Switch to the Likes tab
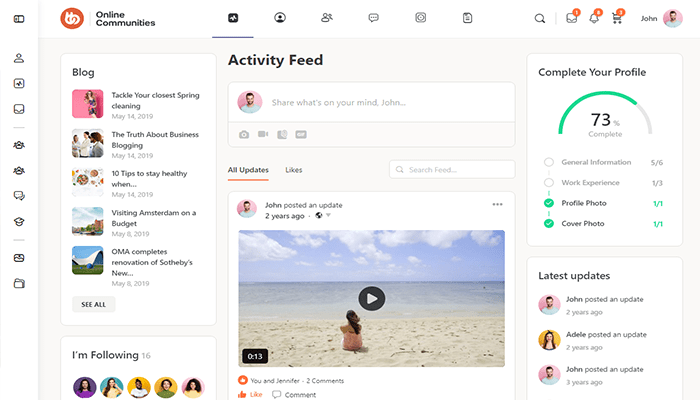The width and height of the screenshot is (700, 400). click(294, 170)
